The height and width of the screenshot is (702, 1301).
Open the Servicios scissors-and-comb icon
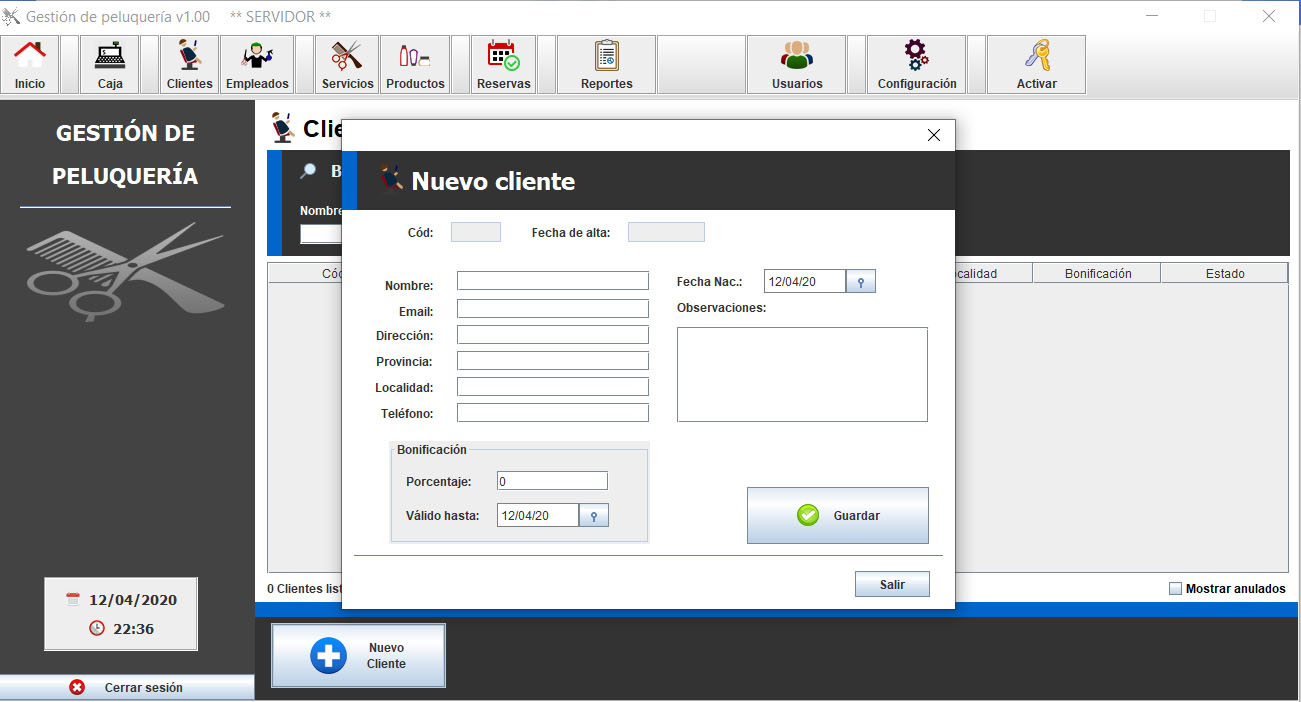click(x=347, y=65)
